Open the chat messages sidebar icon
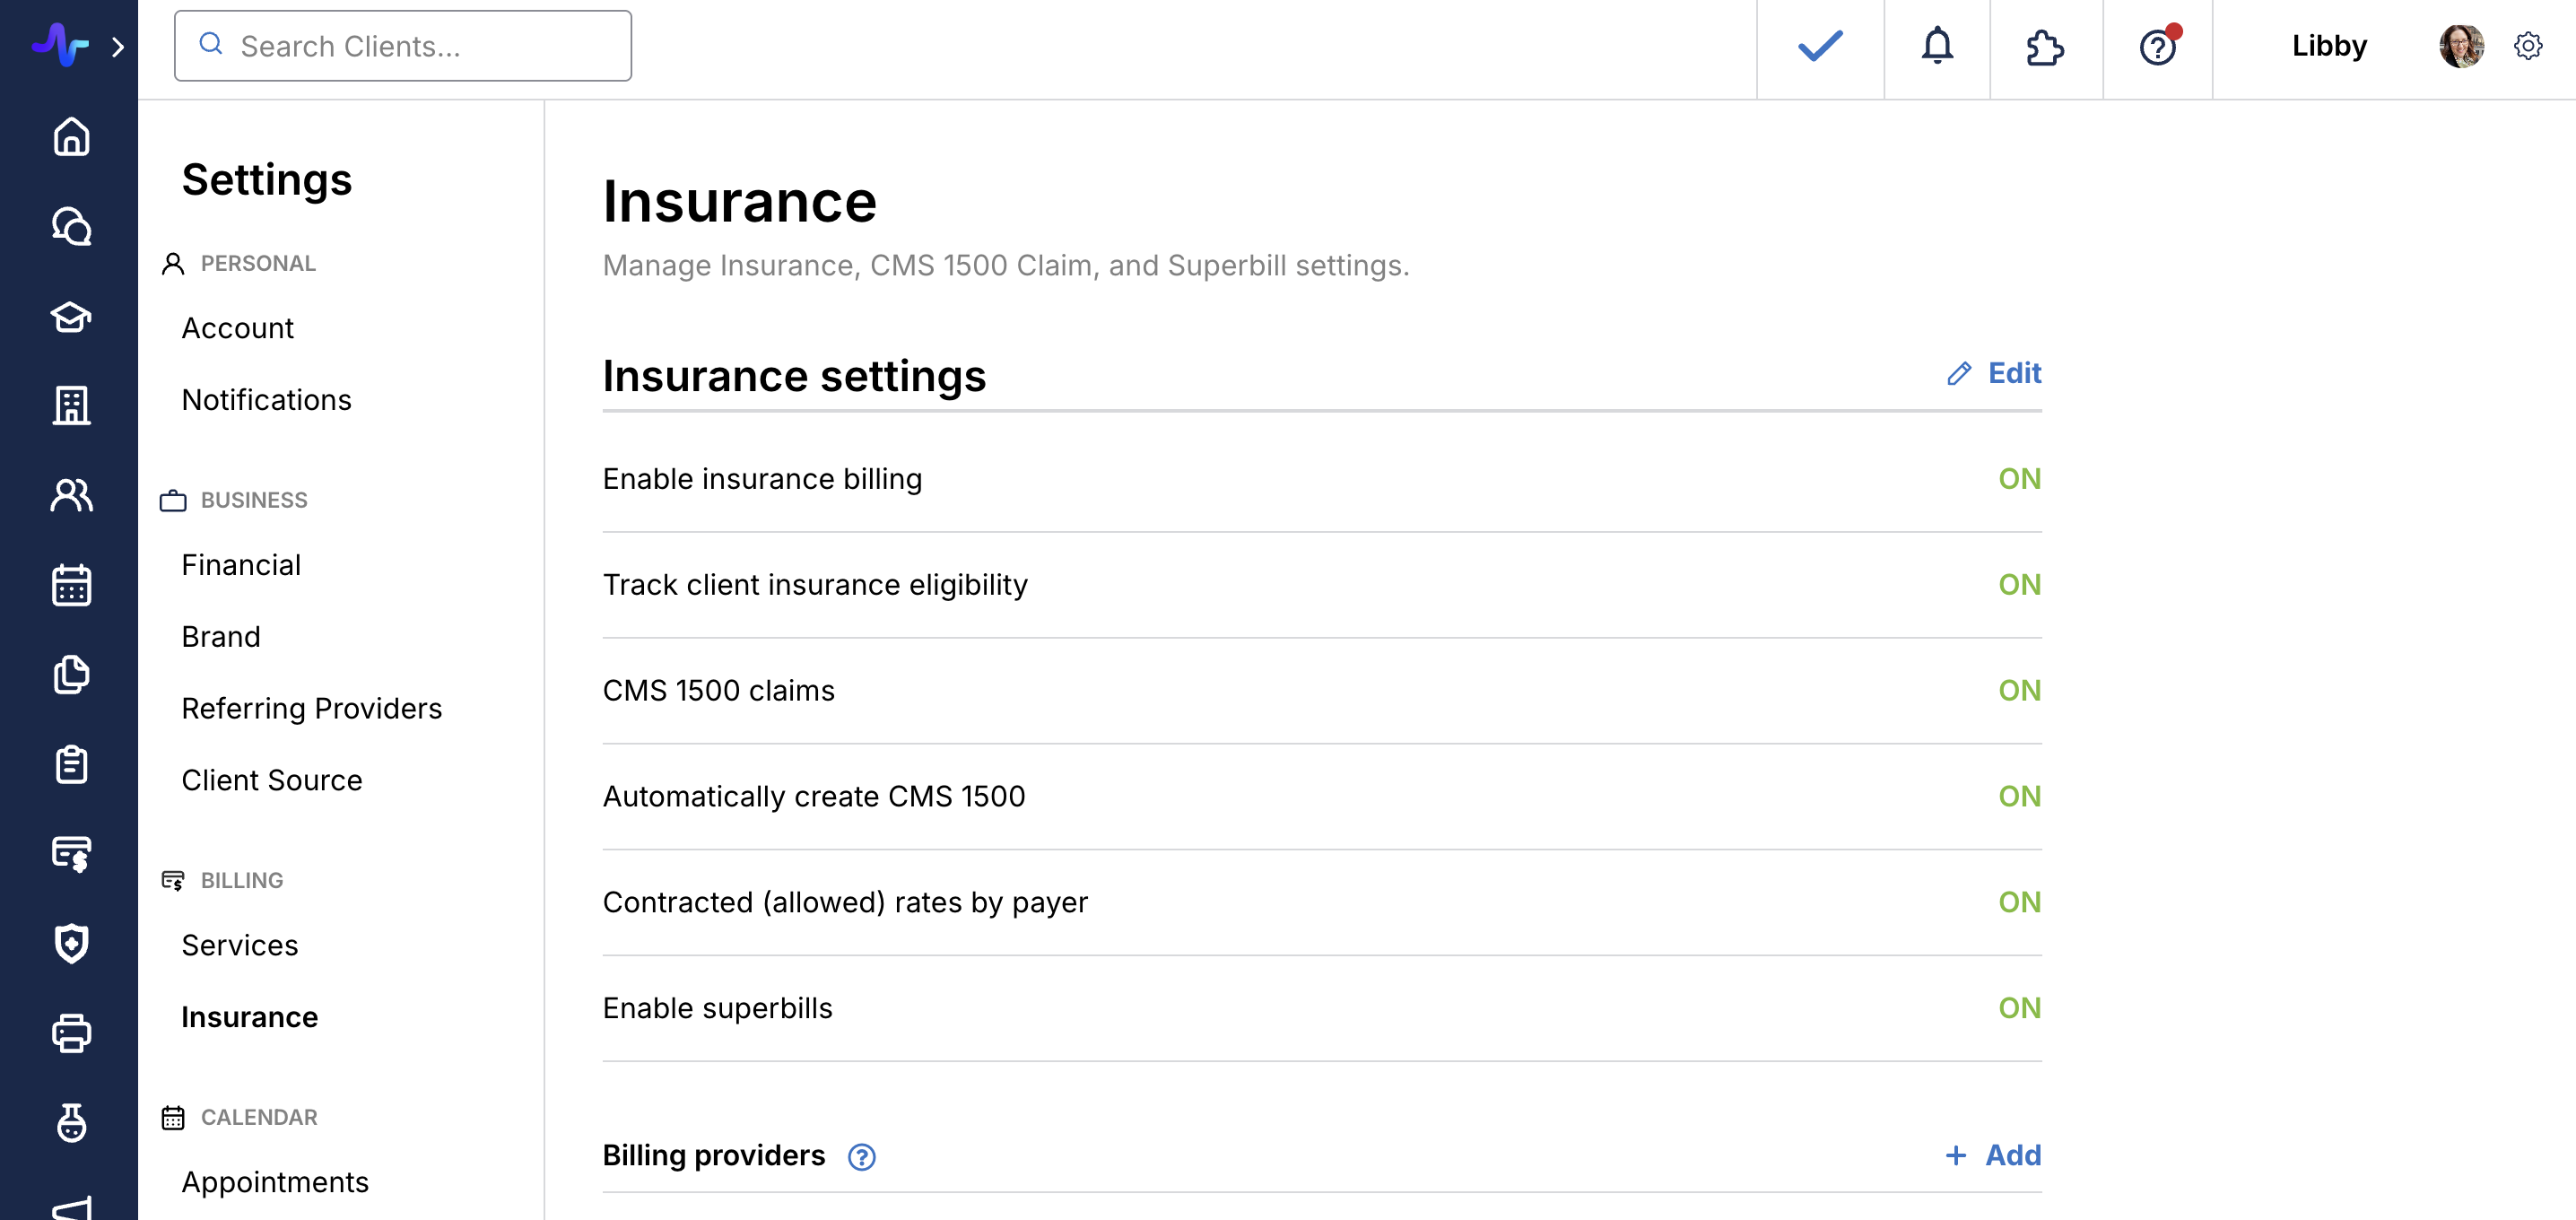This screenshot has width=2576, height=1220. click(x=71, y=227)
